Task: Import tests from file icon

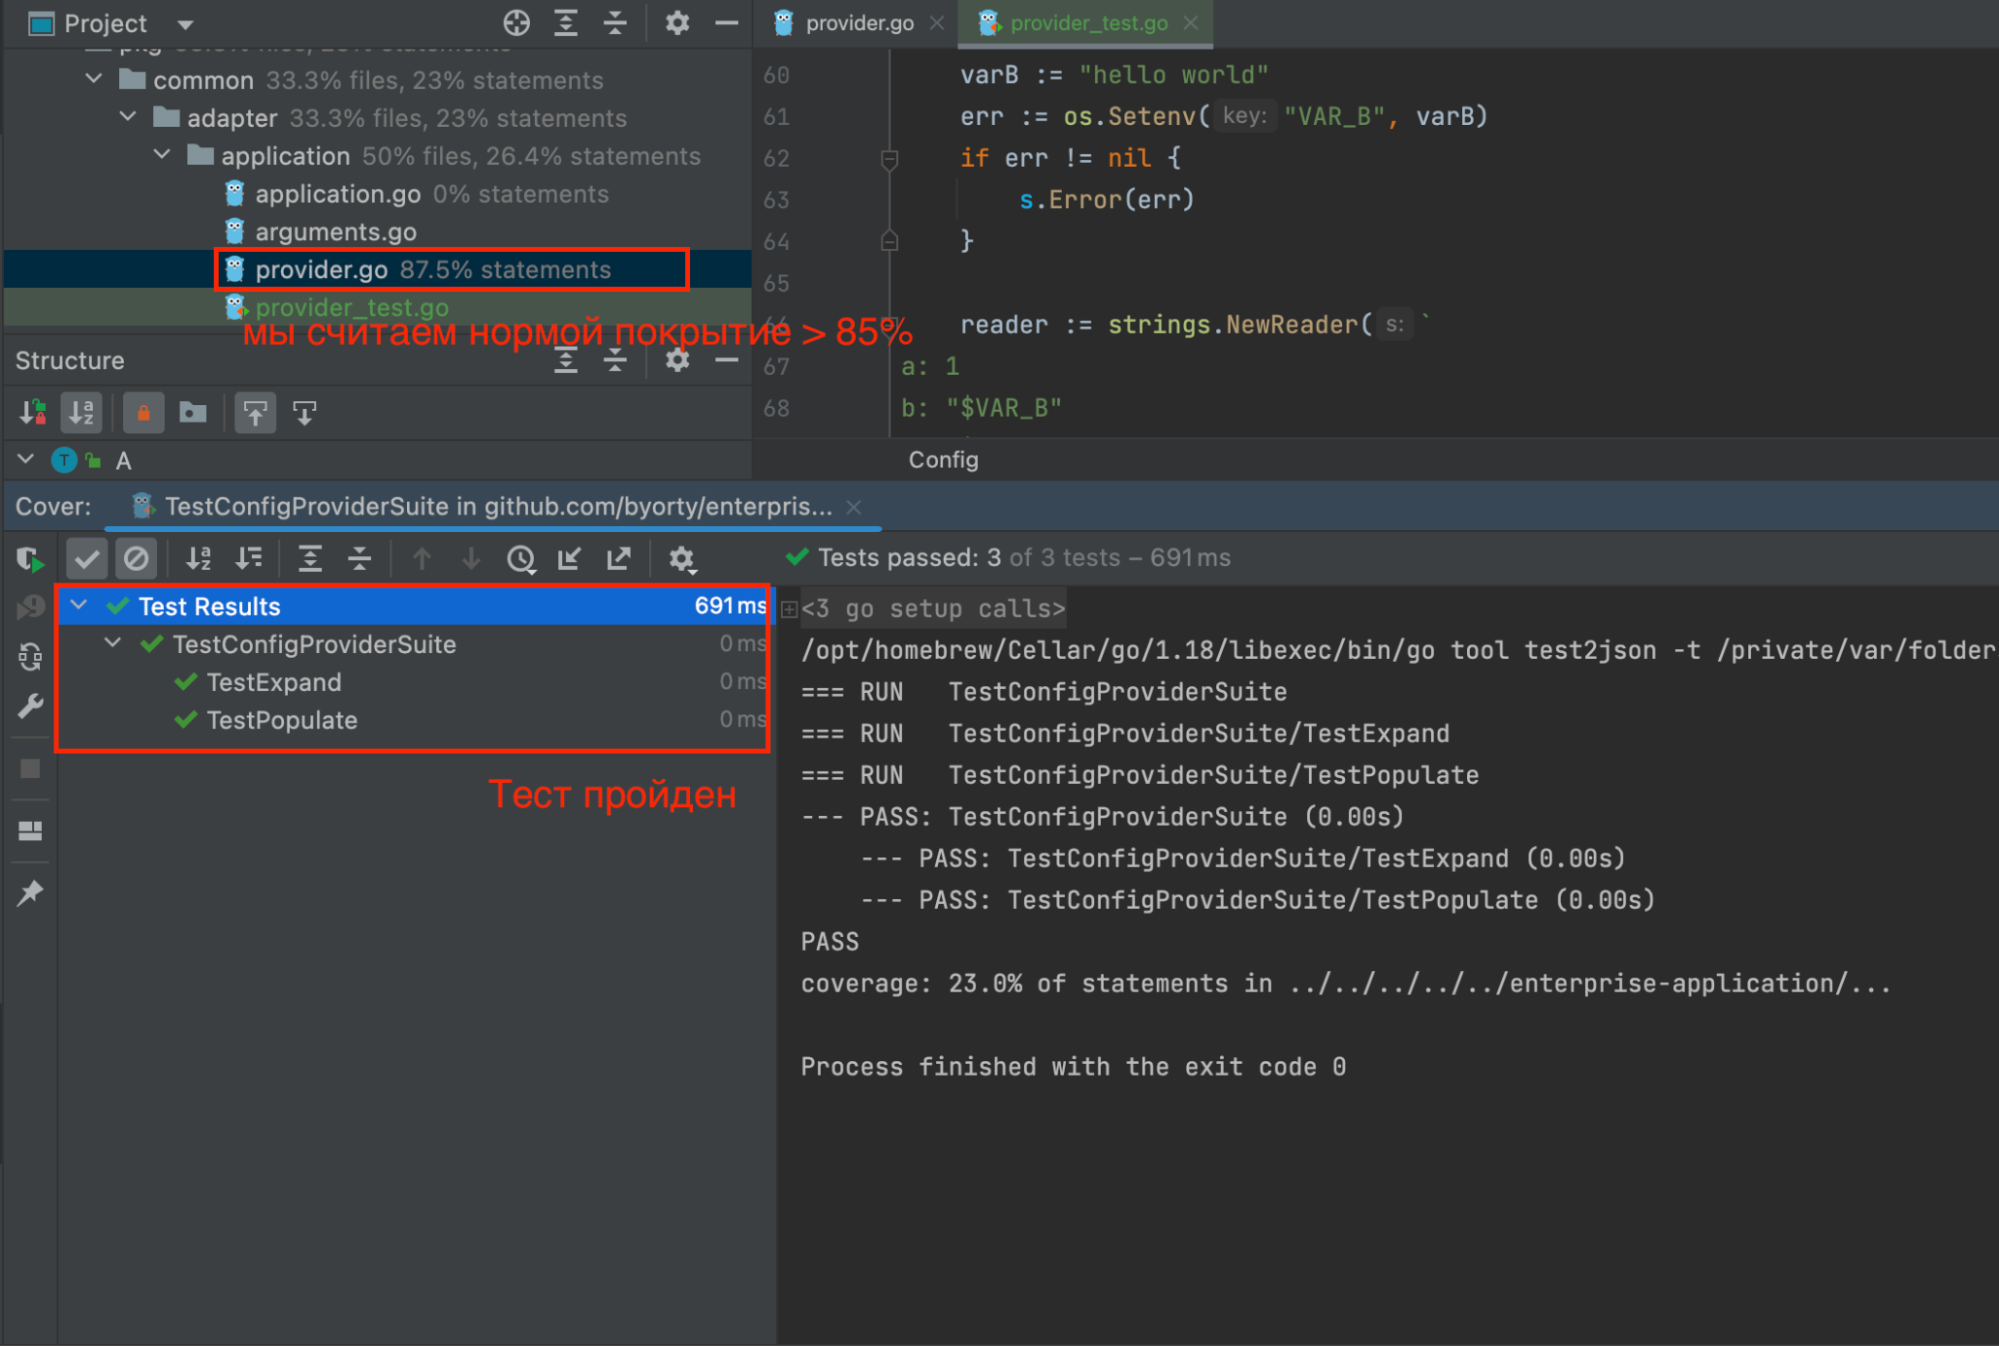Action: [569, 558]
